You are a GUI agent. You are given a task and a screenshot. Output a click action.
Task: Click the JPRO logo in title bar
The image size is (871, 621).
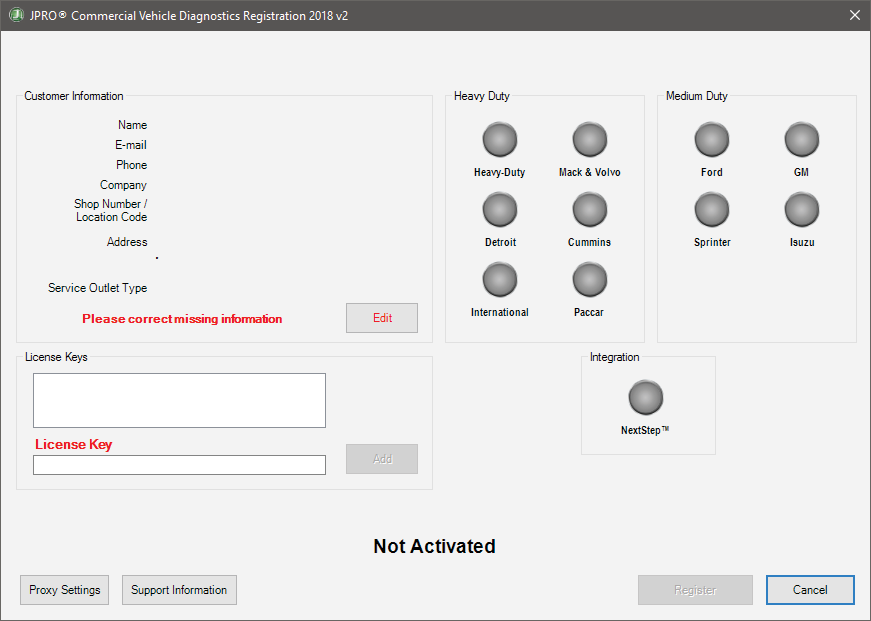click(17, 15)
